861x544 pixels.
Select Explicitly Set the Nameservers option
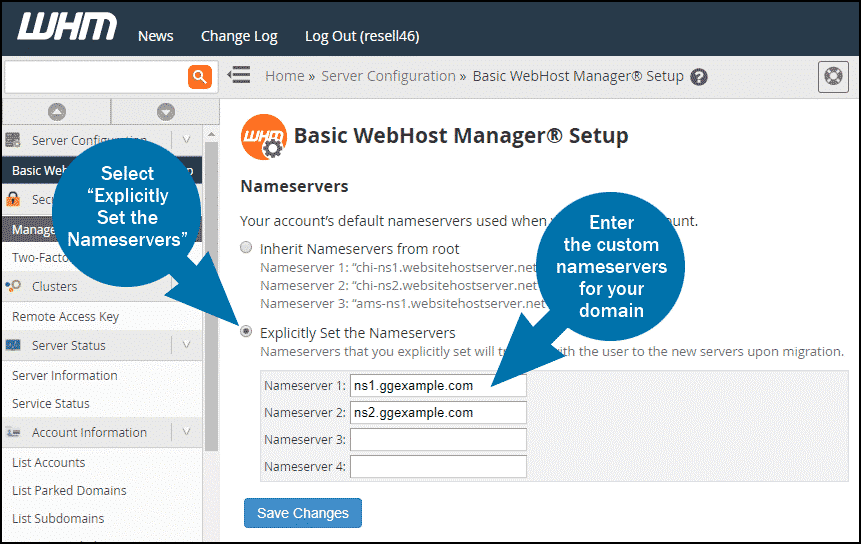[247, 333]
